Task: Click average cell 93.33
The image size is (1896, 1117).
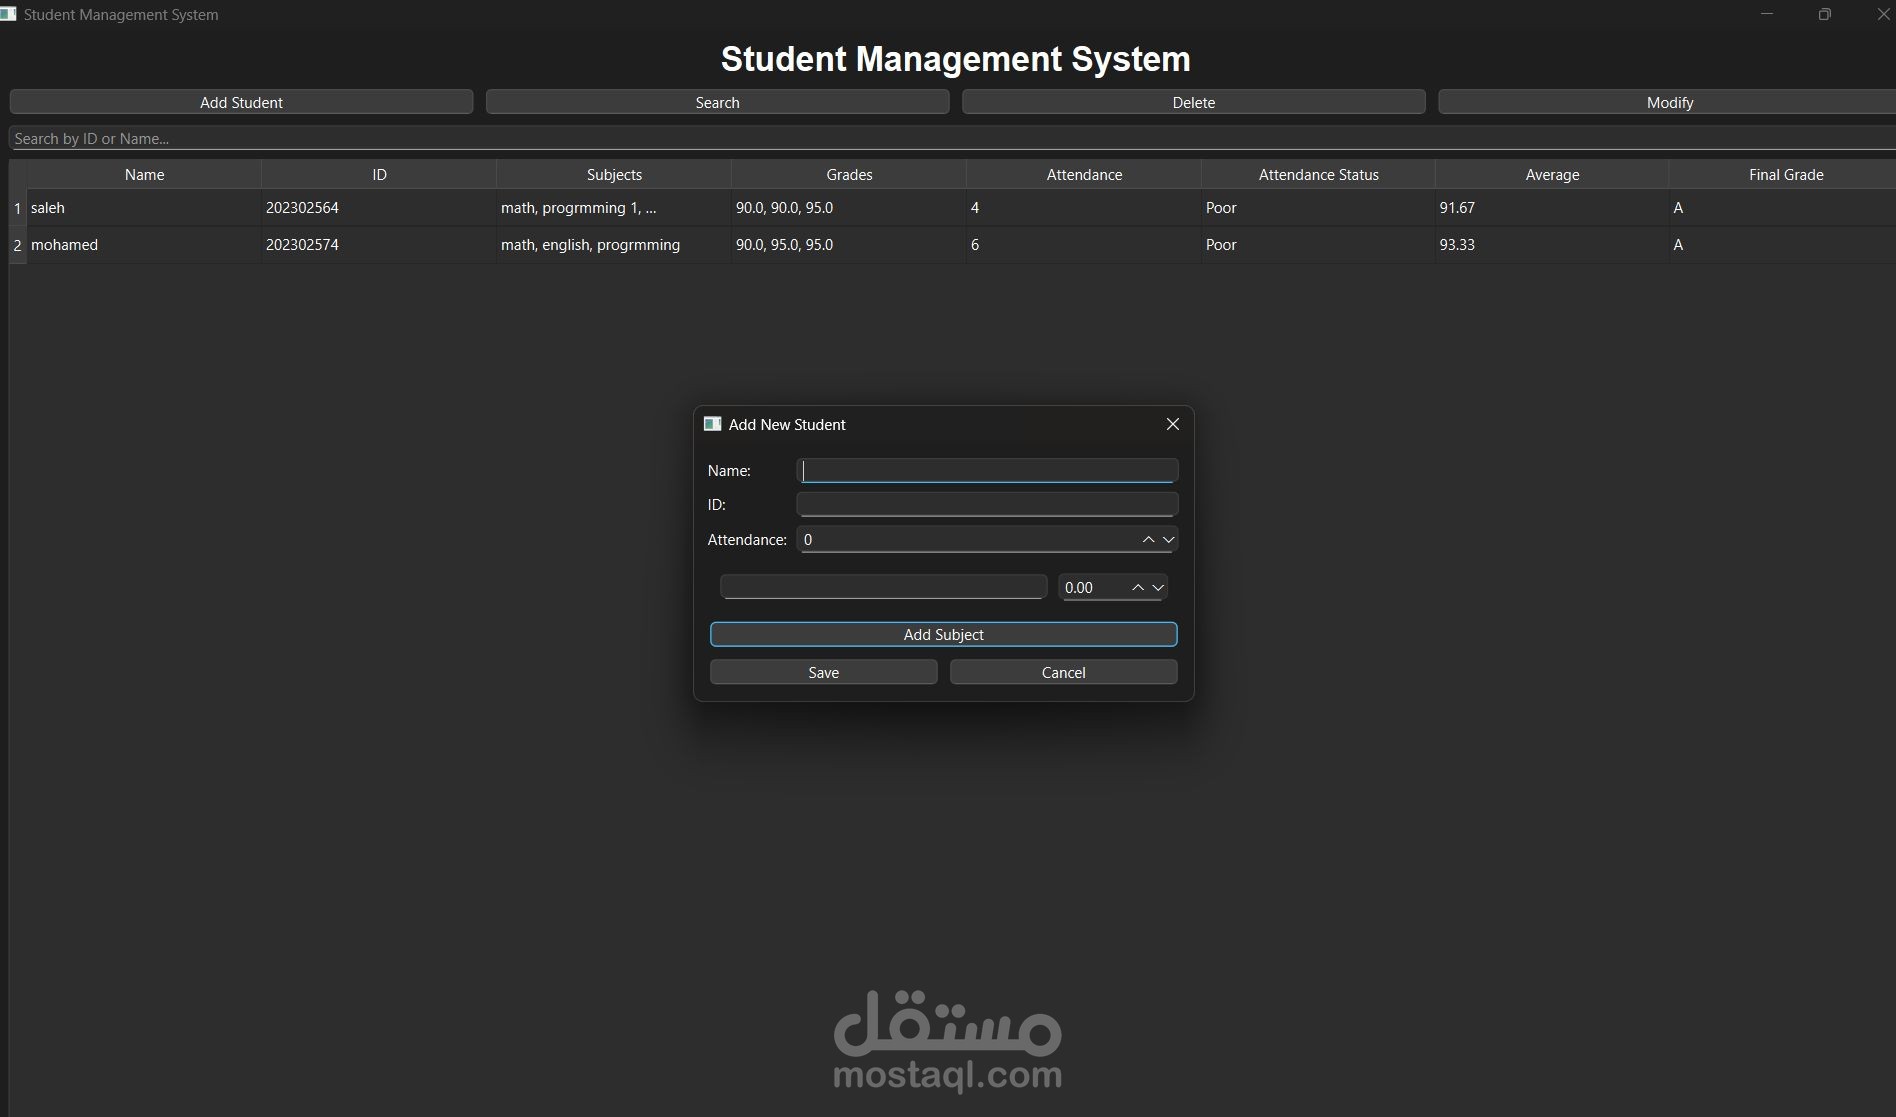Action: tap(1552, 245)
